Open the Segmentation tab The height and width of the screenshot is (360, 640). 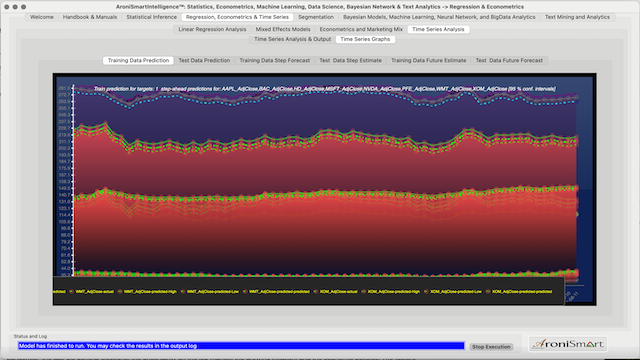tap(316, 17)
